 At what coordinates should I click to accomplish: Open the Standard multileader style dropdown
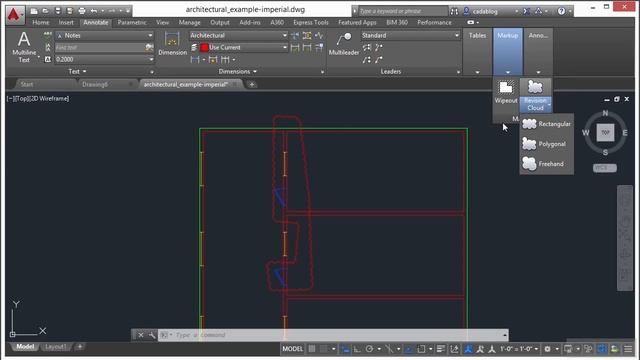coord(410,36)
